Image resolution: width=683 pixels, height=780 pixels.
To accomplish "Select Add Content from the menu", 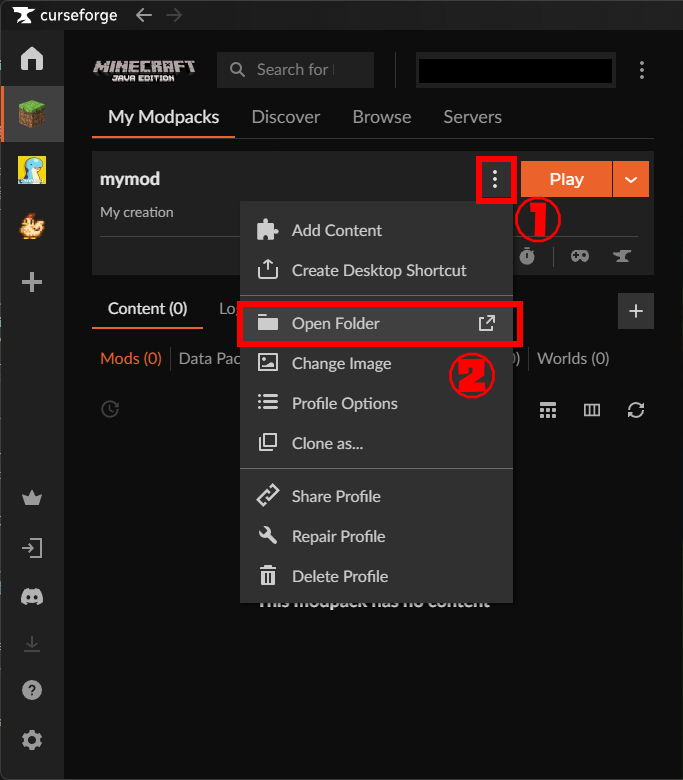I will [376, 231].
